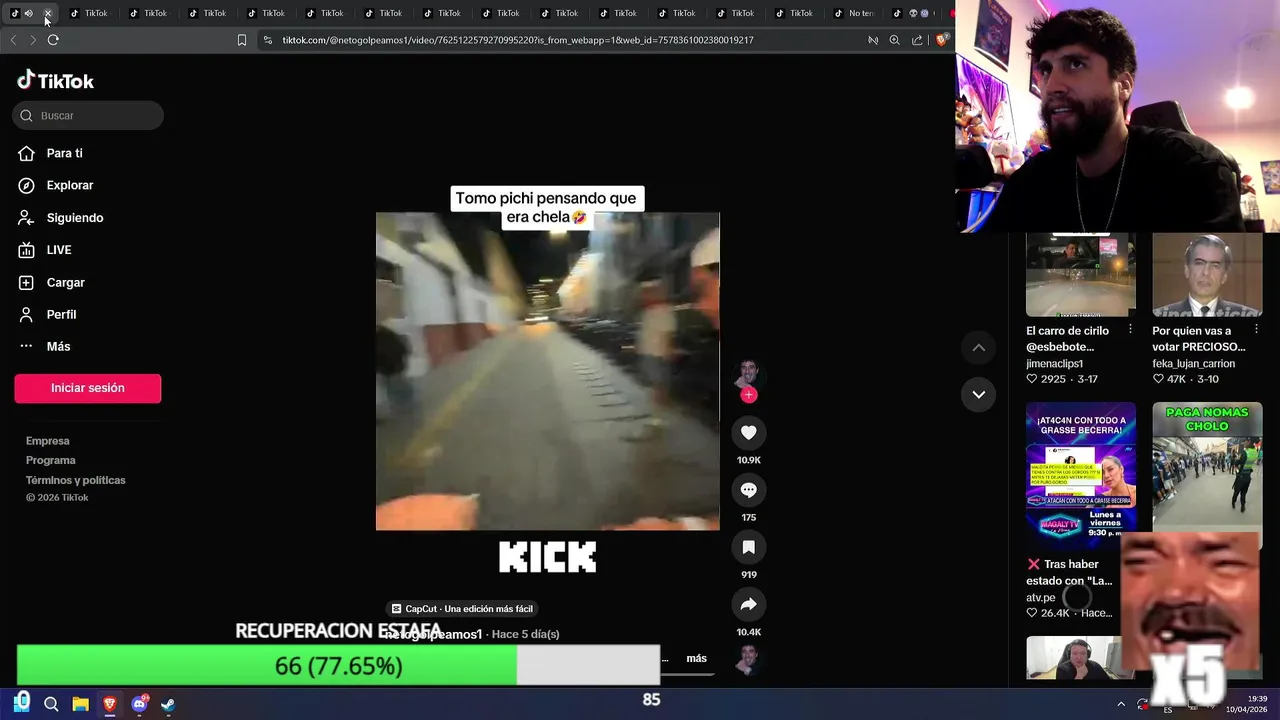Share the video with the arrow icon
The width and height of the screenshot is (1280, 720).
coord(748,604)
